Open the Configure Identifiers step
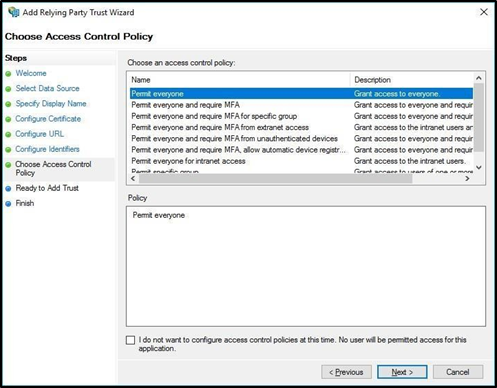This screenshot has width=497, height=388. click(x=47, y=149)
